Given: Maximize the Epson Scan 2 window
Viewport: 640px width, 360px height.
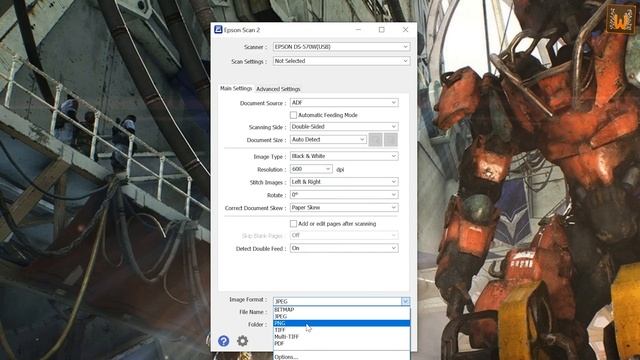Looking at the screenshot, I should 382,30.
